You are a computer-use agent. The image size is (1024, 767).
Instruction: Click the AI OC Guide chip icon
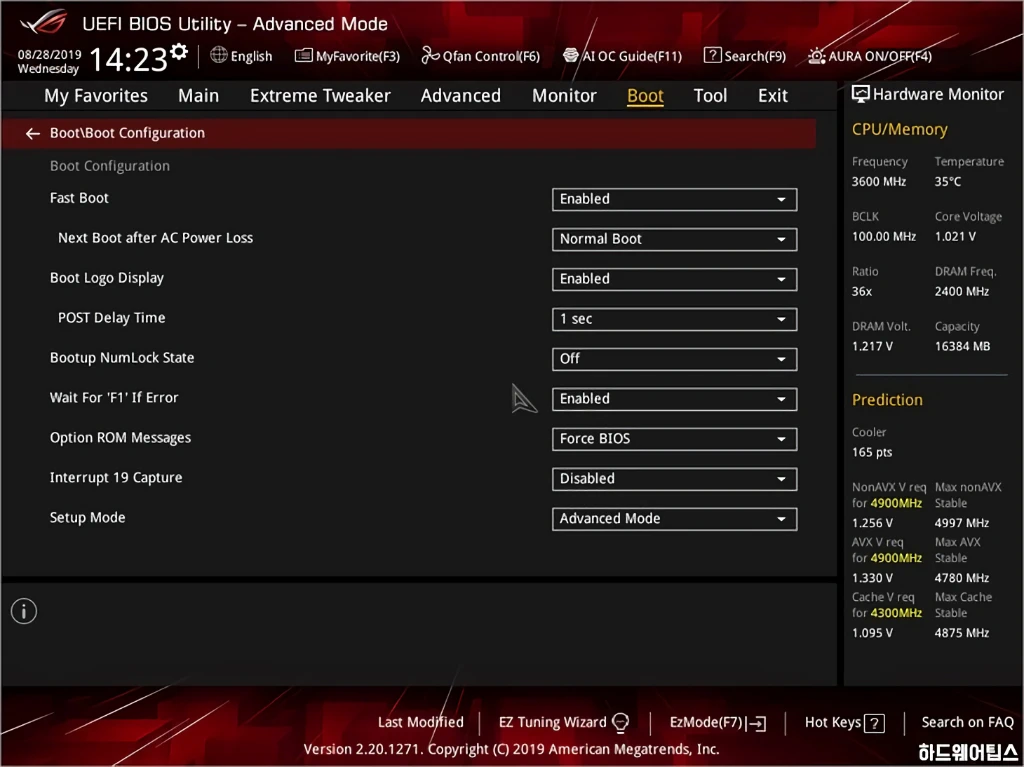click(x=571, y=56)
